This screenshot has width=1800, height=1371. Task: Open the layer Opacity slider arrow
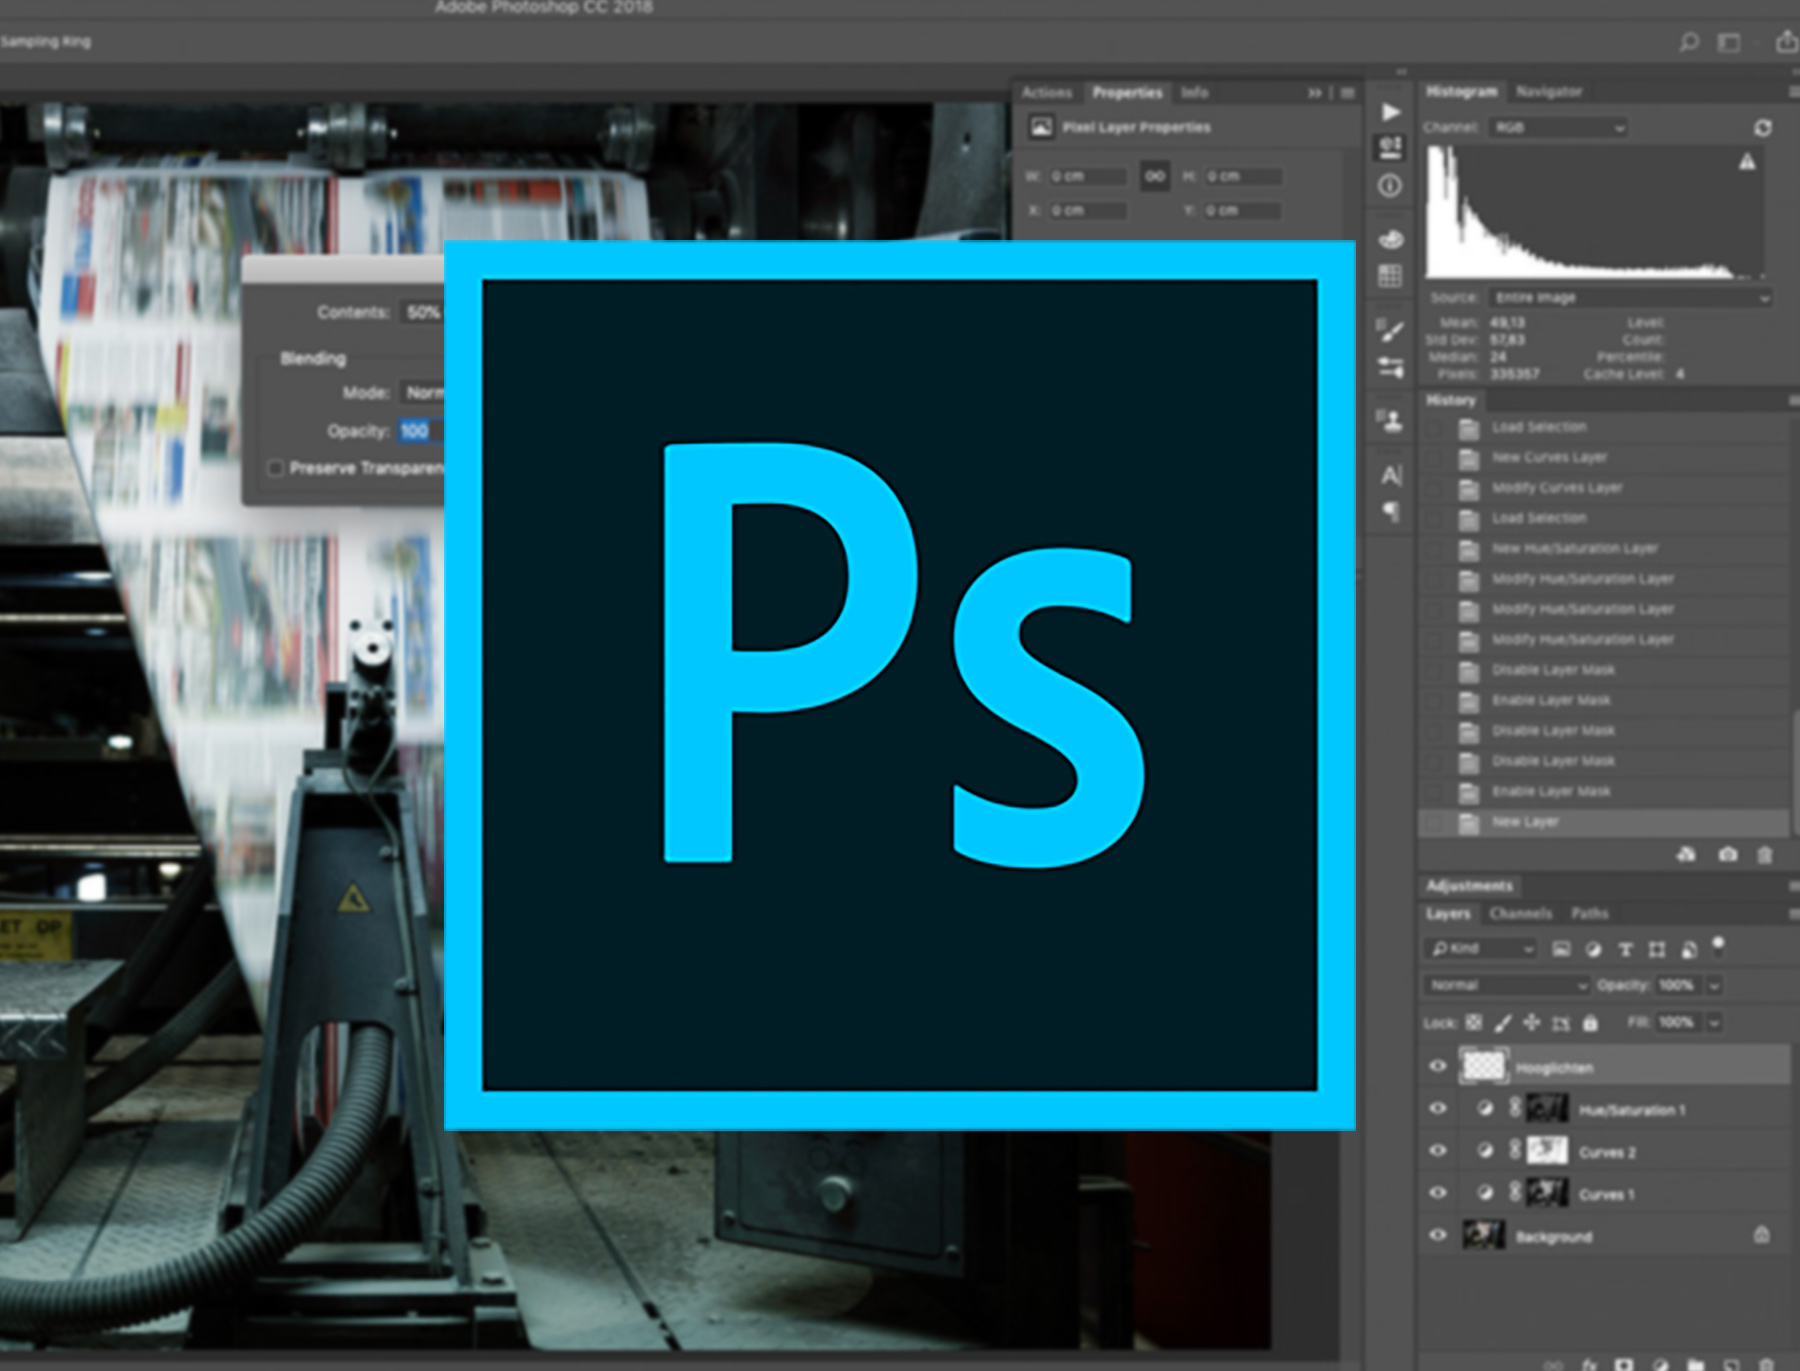pos(1714,986)
